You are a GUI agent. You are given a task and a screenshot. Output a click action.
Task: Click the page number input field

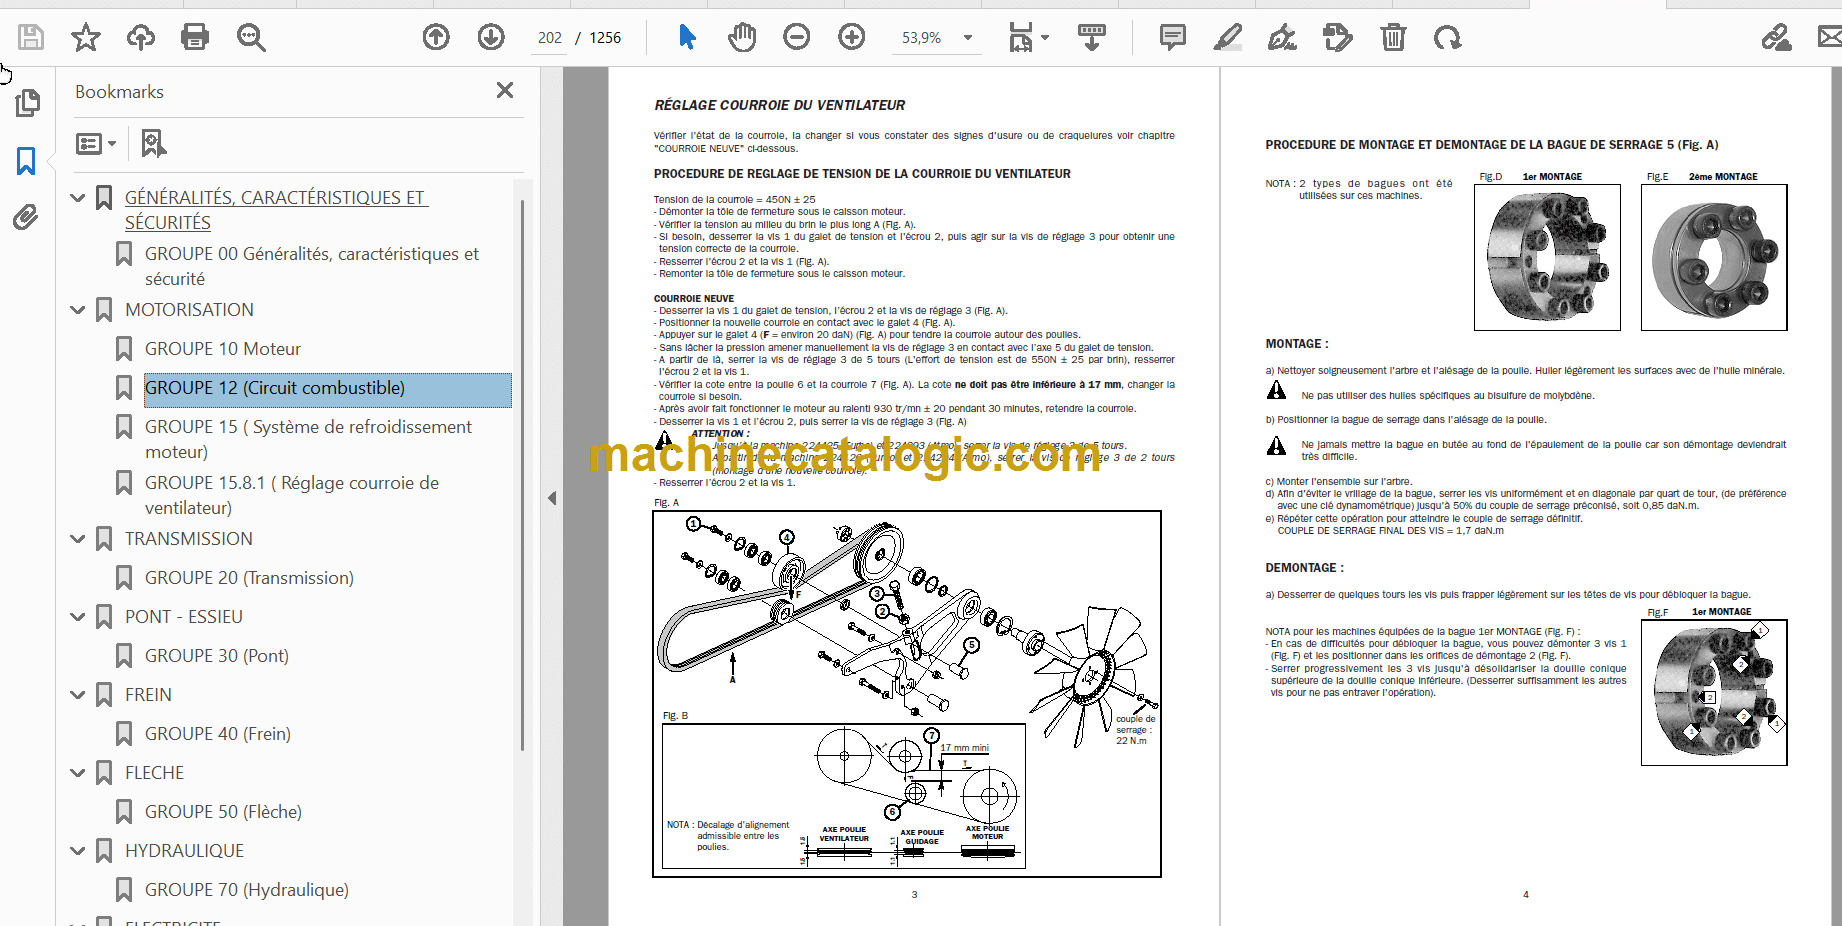550,38
